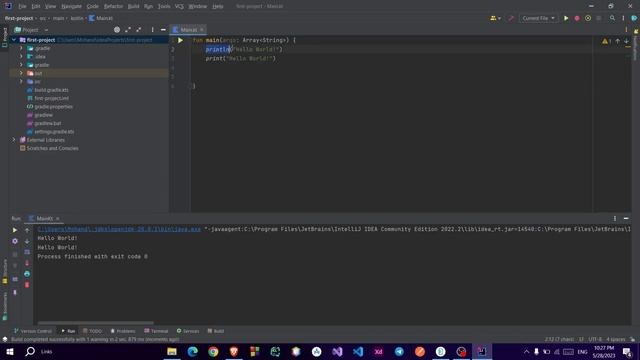Viewport: 640px width, 360px height.
Task: Hide the Run tool window with its minus icon
Action: pyautogui.click(x=626, y=219)
